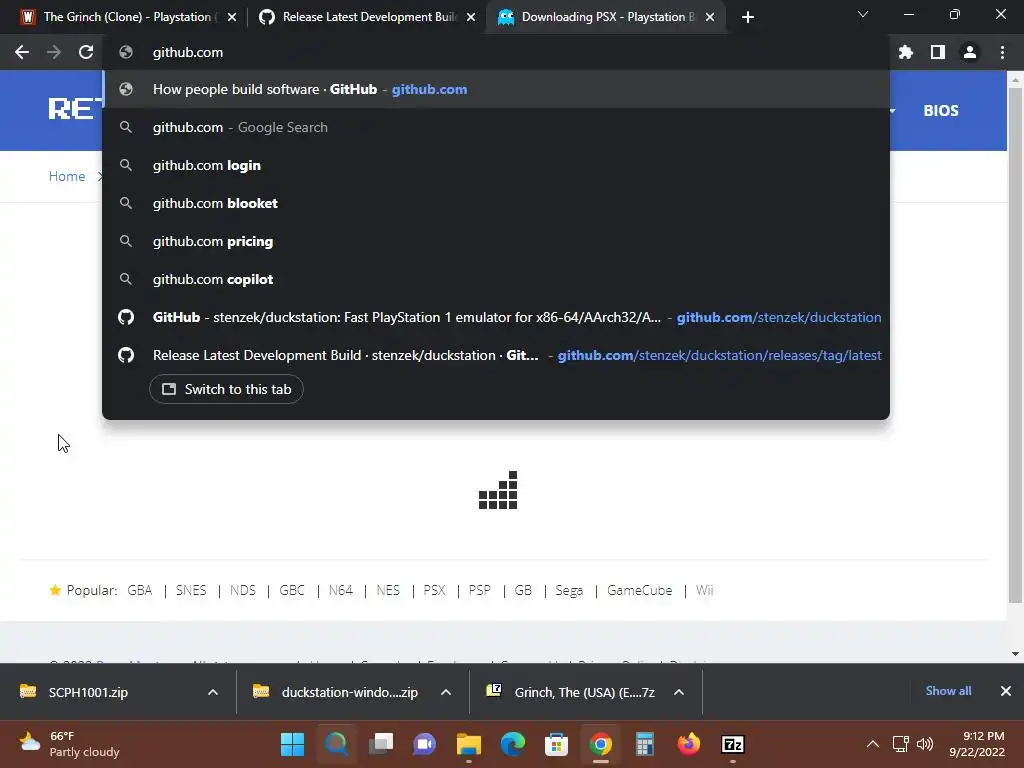Launch Microsoft Edge from the taskbar
1024x768 pixels.
tap(513, 744)
